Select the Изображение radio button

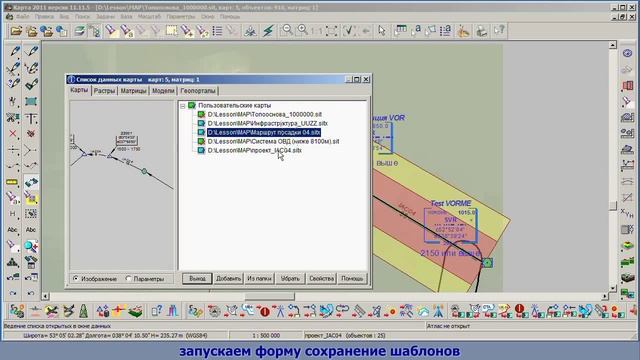click(76, 279)
